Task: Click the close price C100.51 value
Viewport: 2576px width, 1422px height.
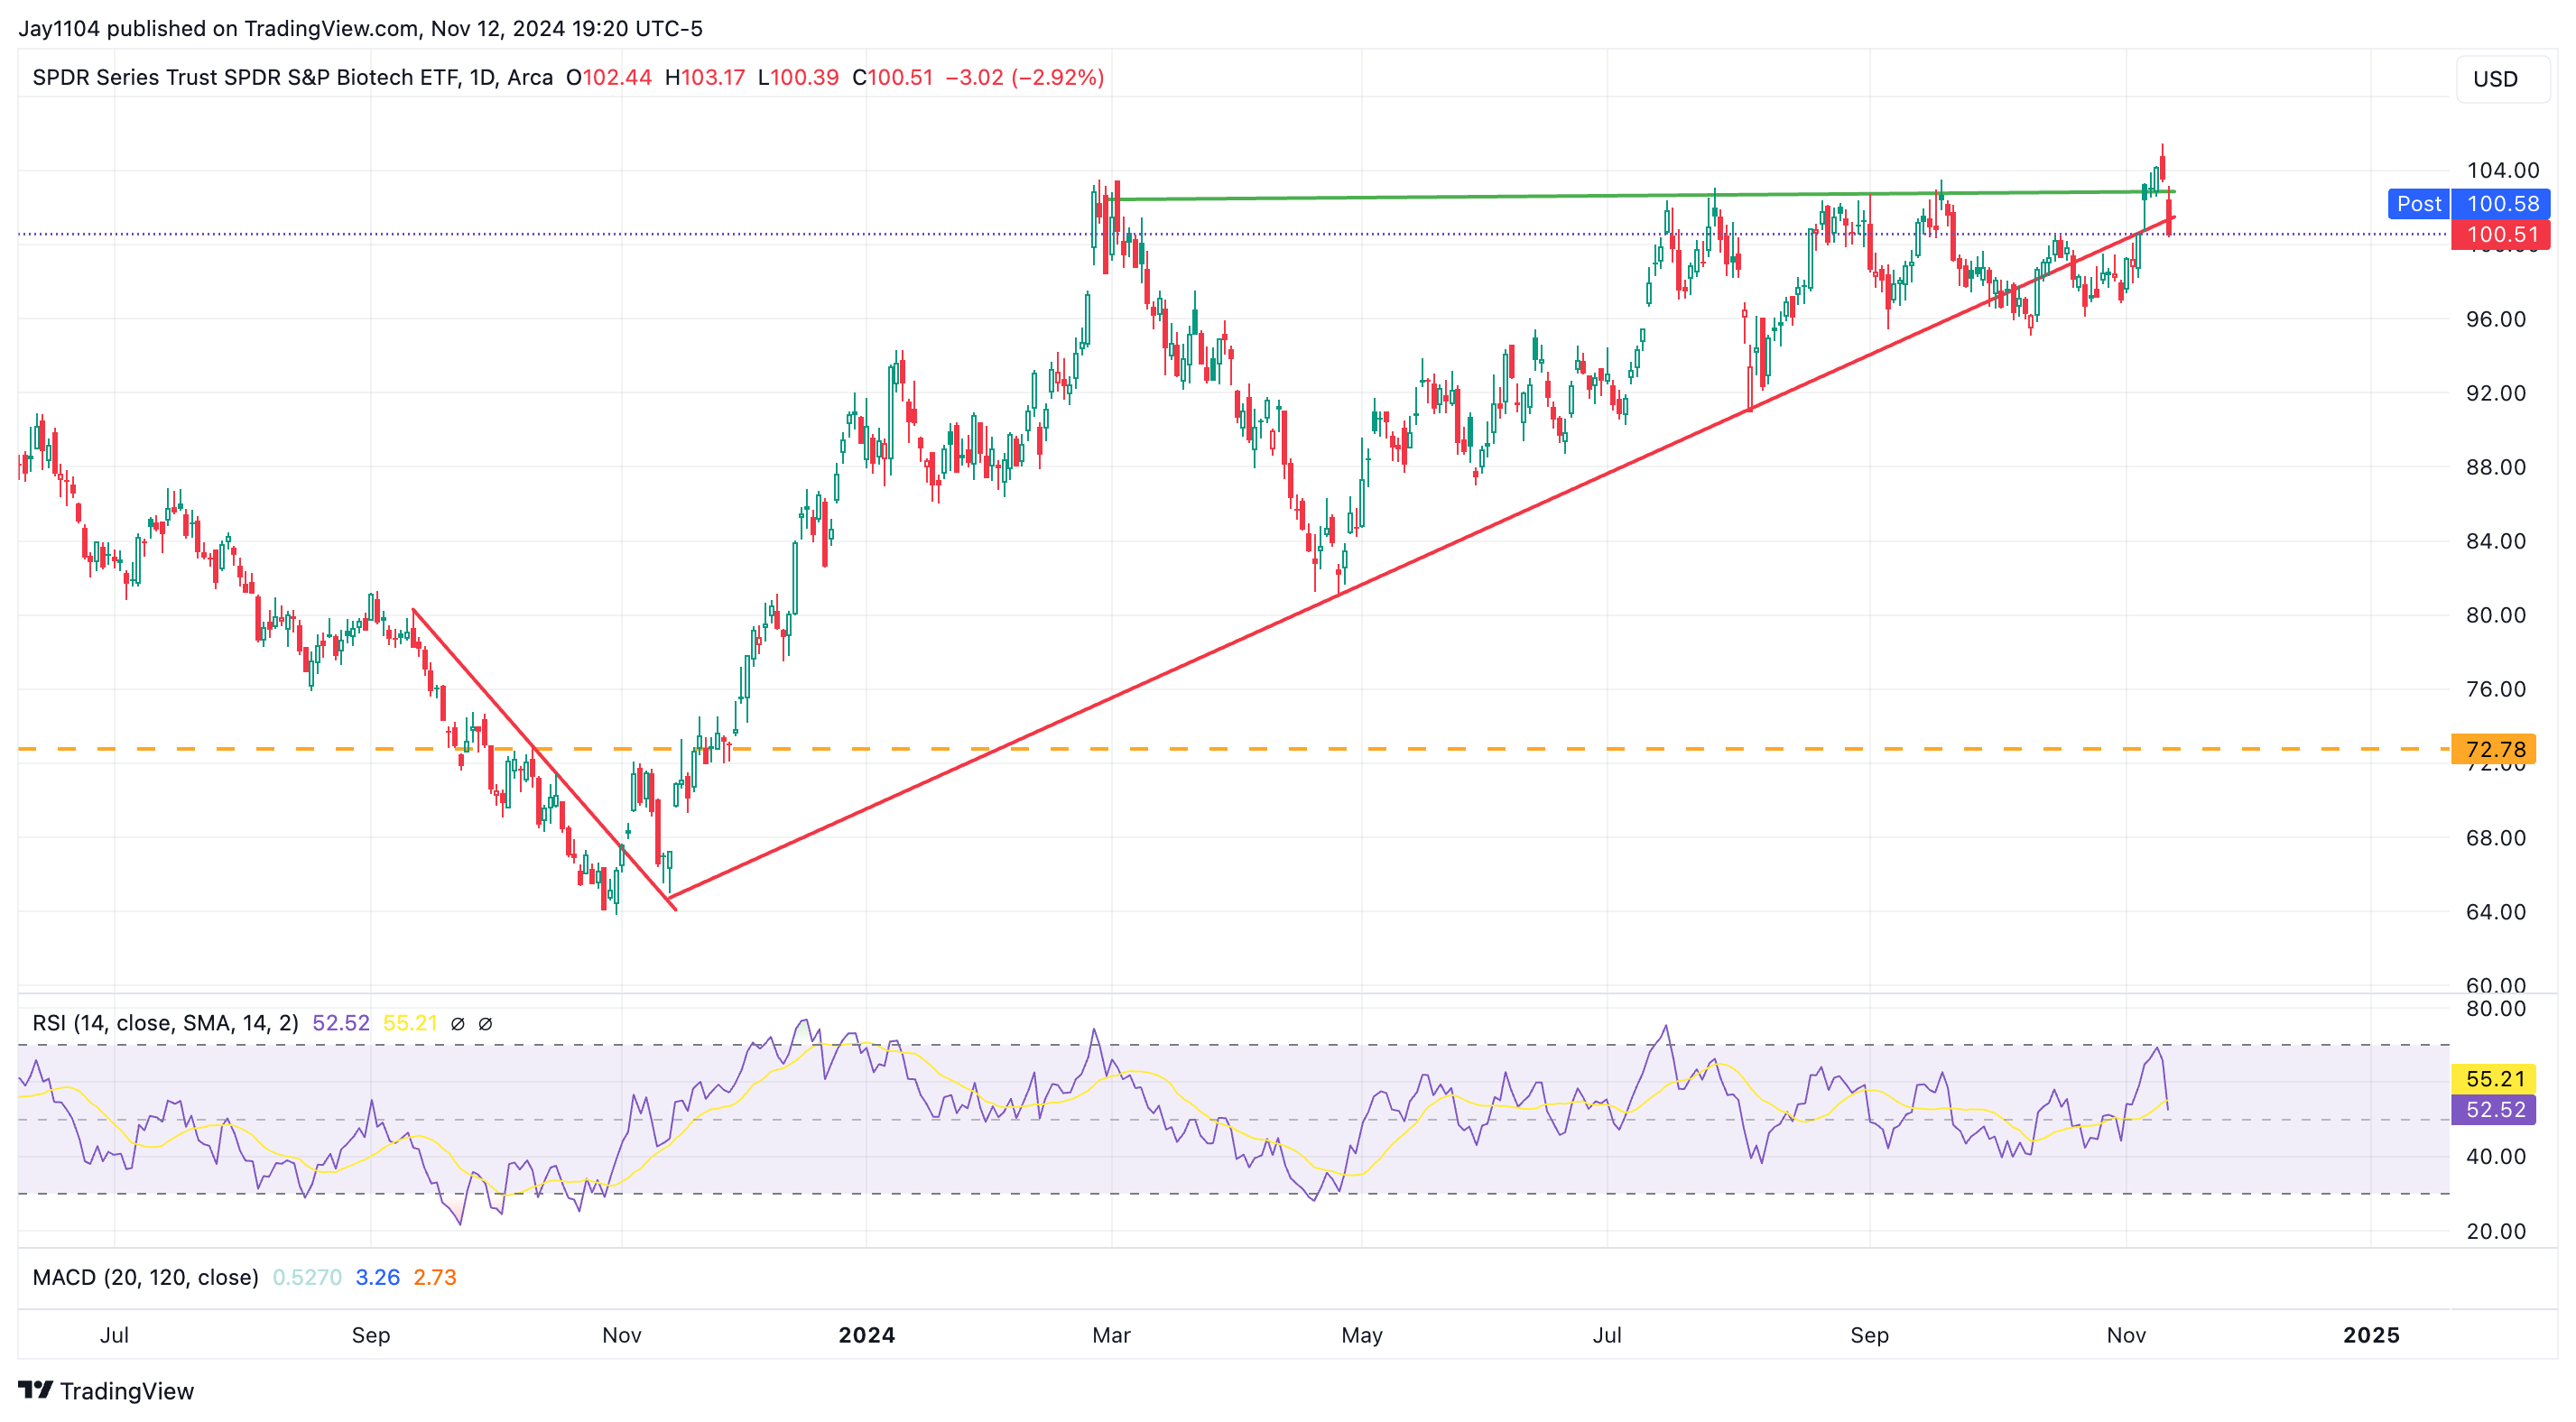Action: point(892,77)
